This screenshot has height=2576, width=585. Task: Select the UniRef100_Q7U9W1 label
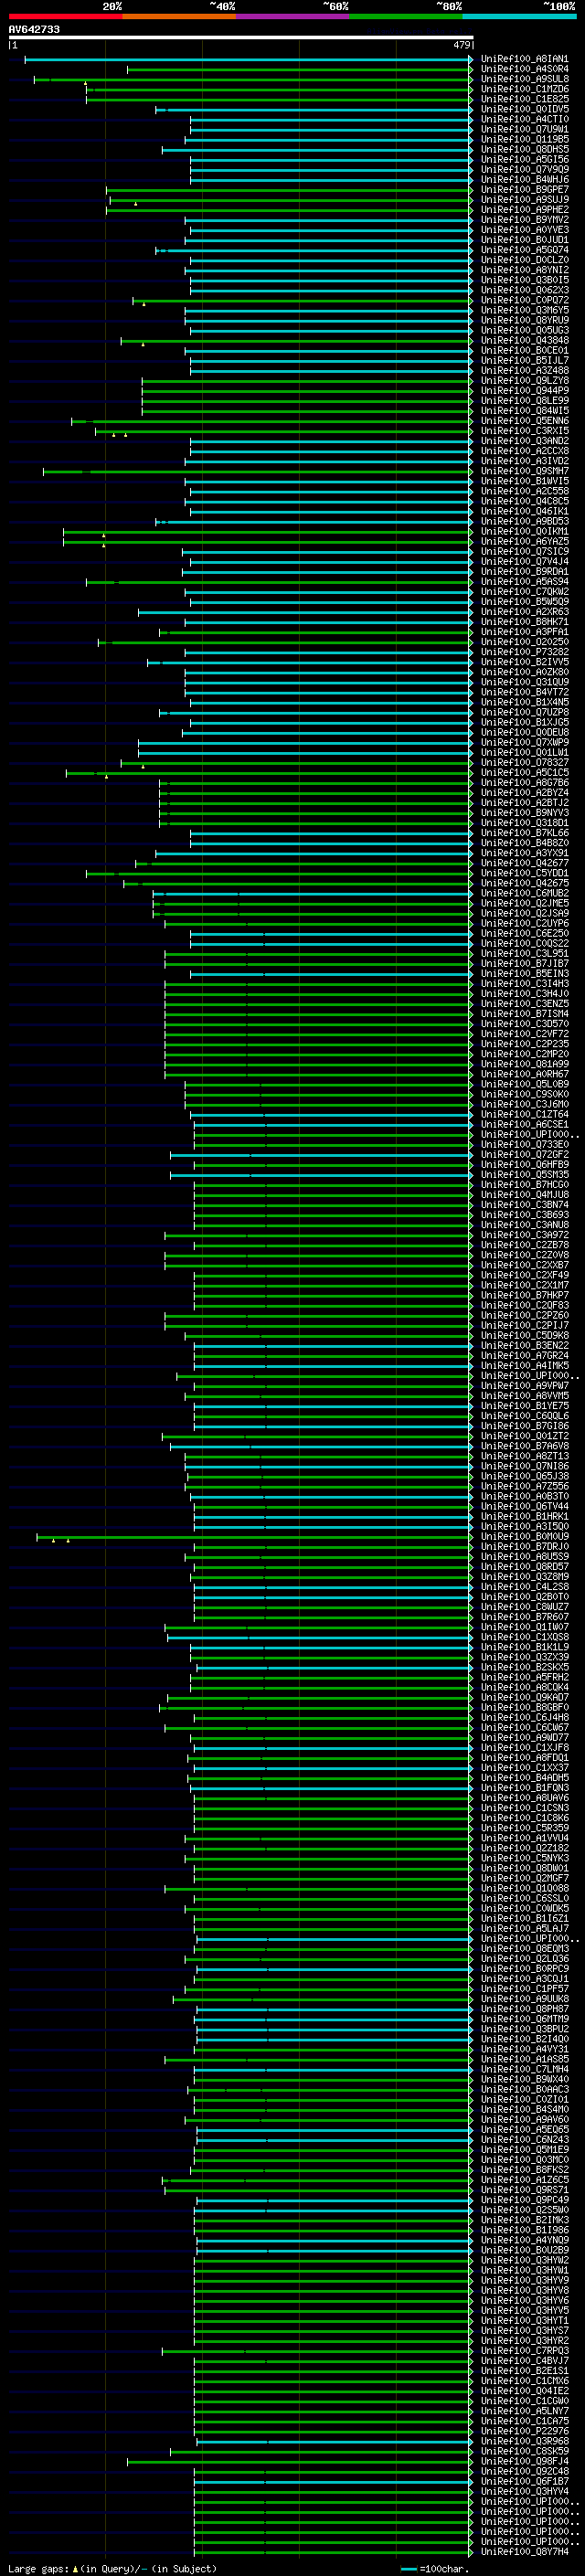pos(524,129)
